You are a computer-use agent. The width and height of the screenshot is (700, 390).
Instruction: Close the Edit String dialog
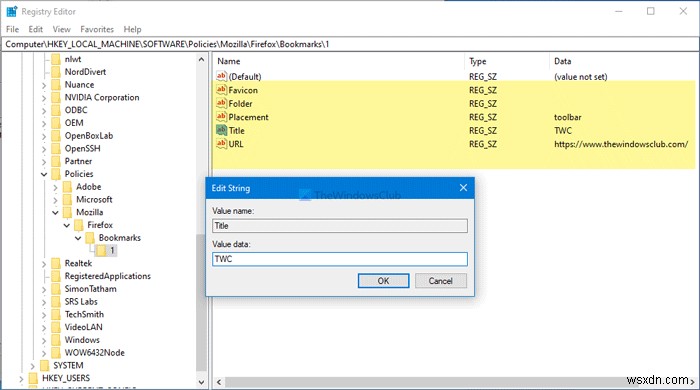(x=463, y=188)
